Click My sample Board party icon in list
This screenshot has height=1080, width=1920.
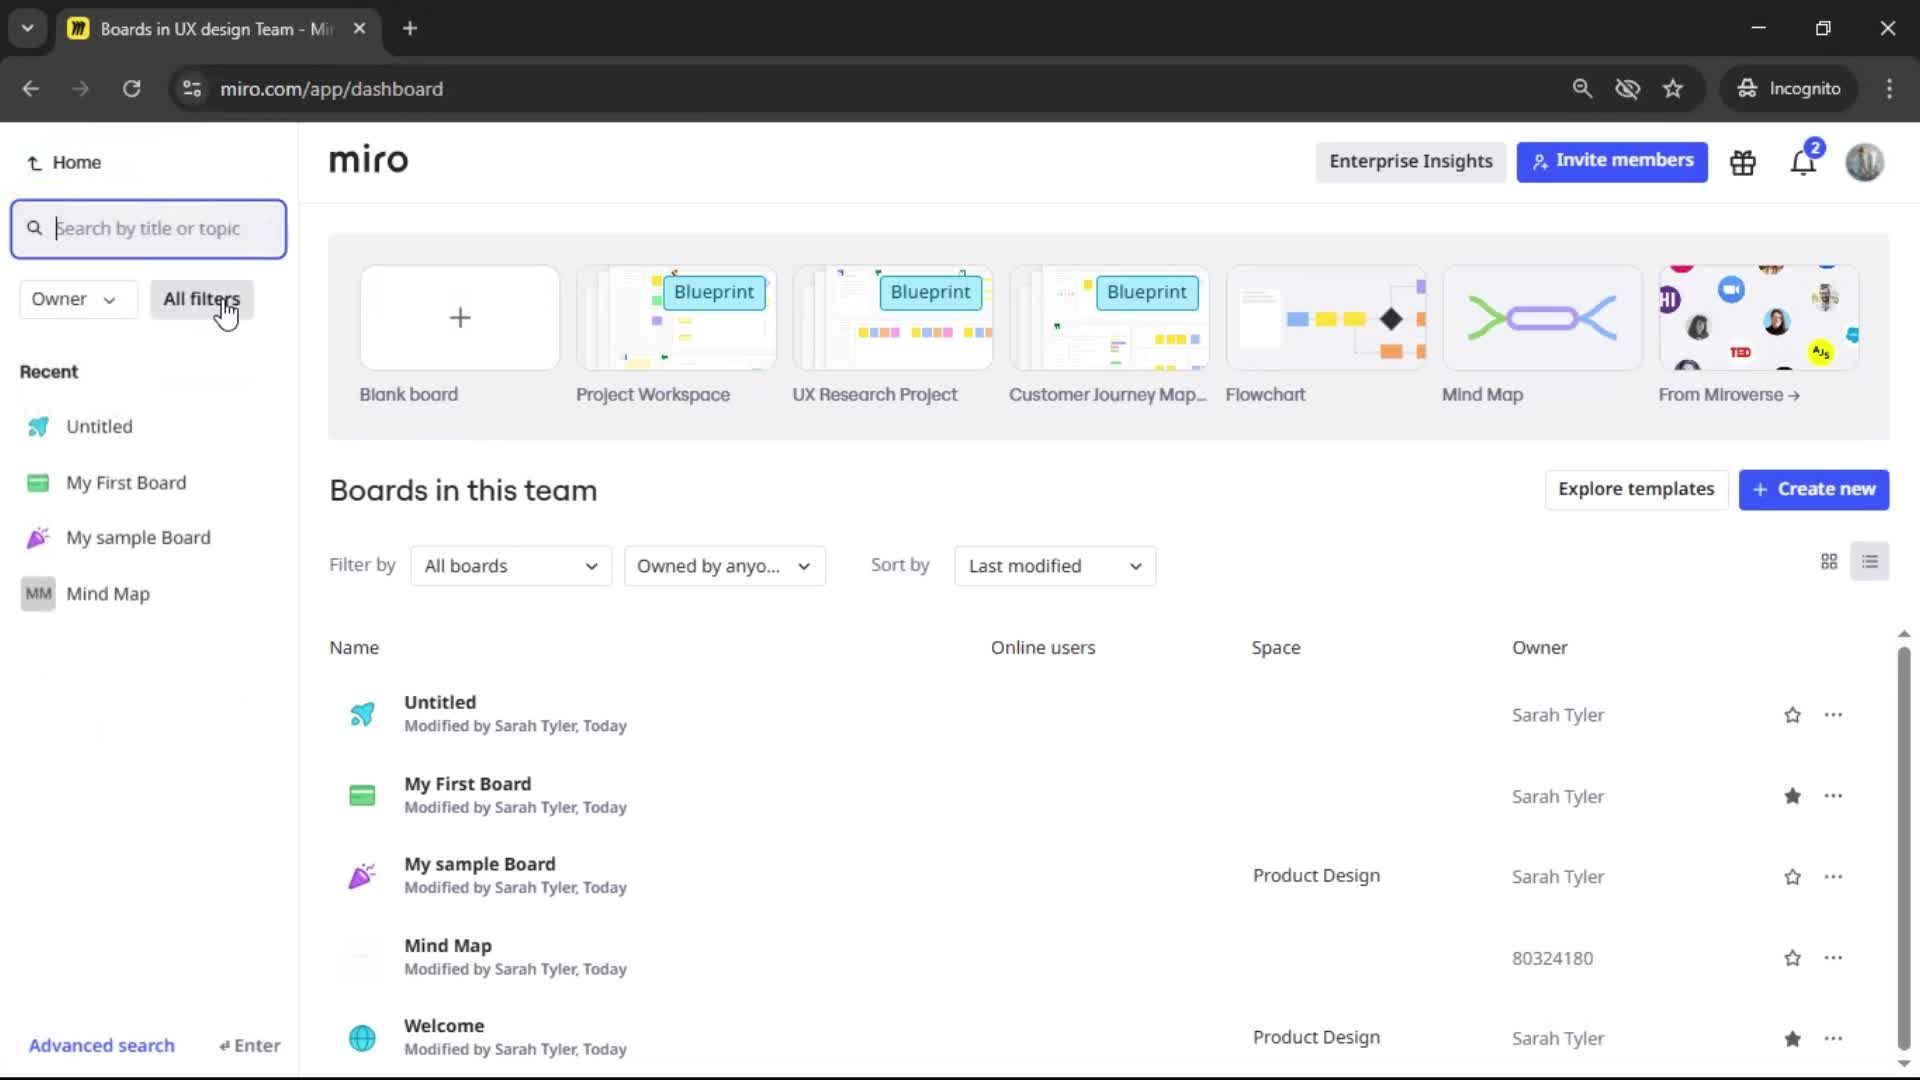tap(362, 876)
